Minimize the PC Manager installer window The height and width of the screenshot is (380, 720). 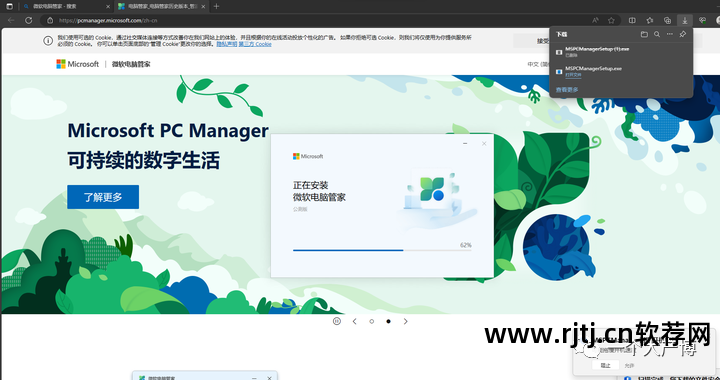465,144
